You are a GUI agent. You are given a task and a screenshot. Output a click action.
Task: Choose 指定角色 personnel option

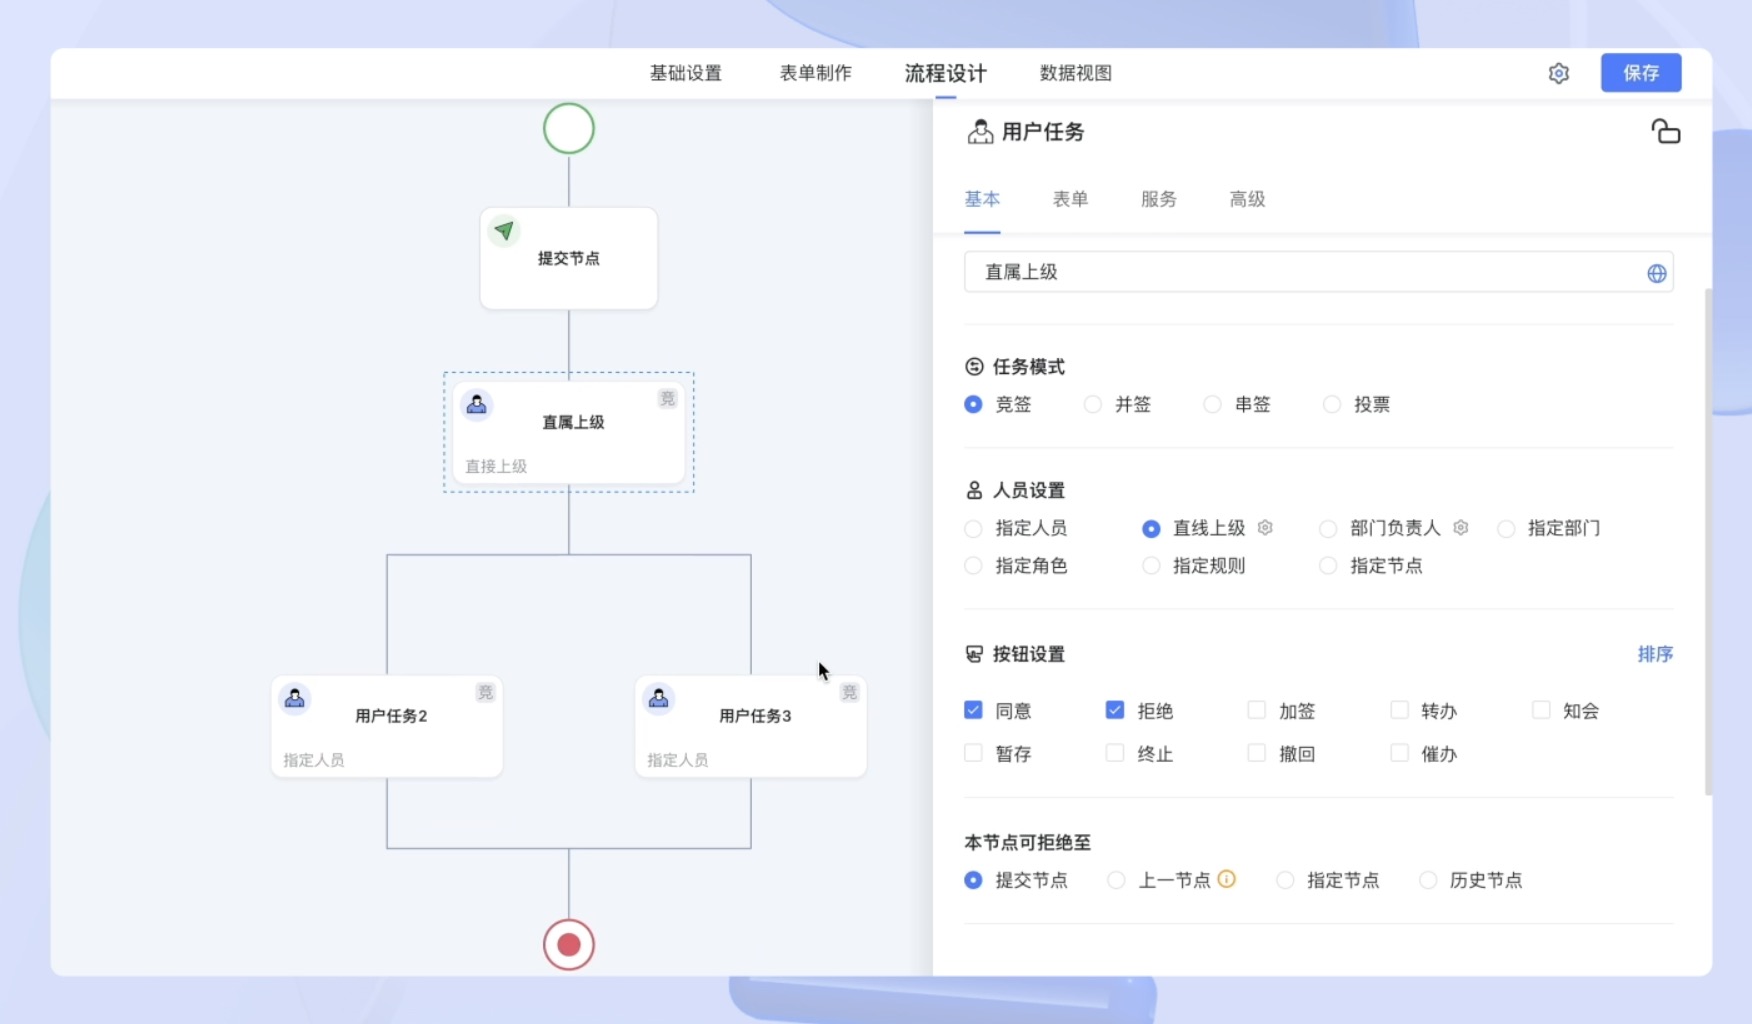pyautogui.click(x=973, y=566)
